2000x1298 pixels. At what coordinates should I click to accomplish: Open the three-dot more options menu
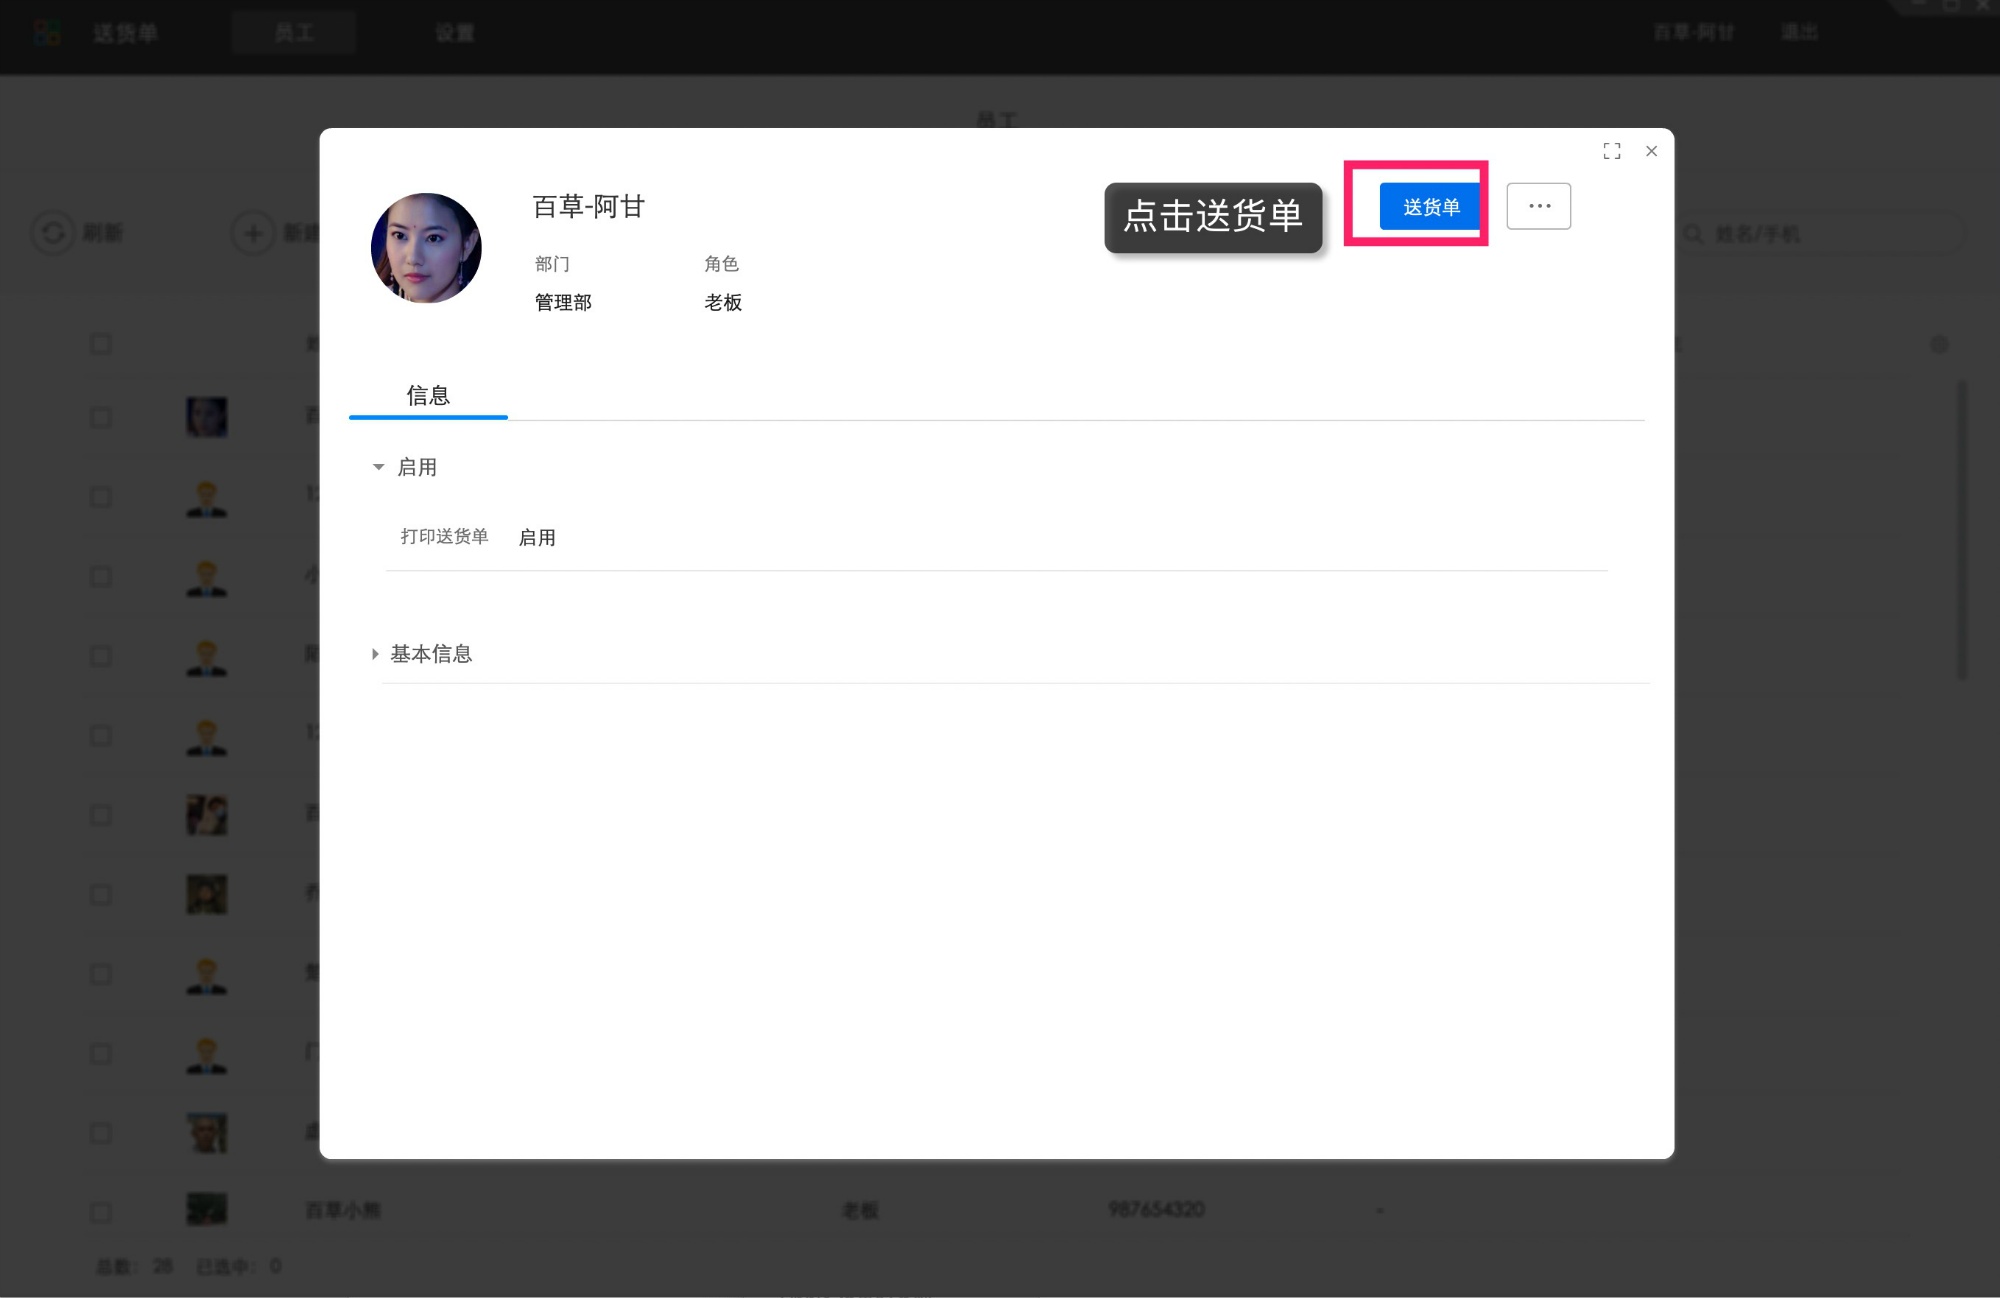click(1538, 206)
